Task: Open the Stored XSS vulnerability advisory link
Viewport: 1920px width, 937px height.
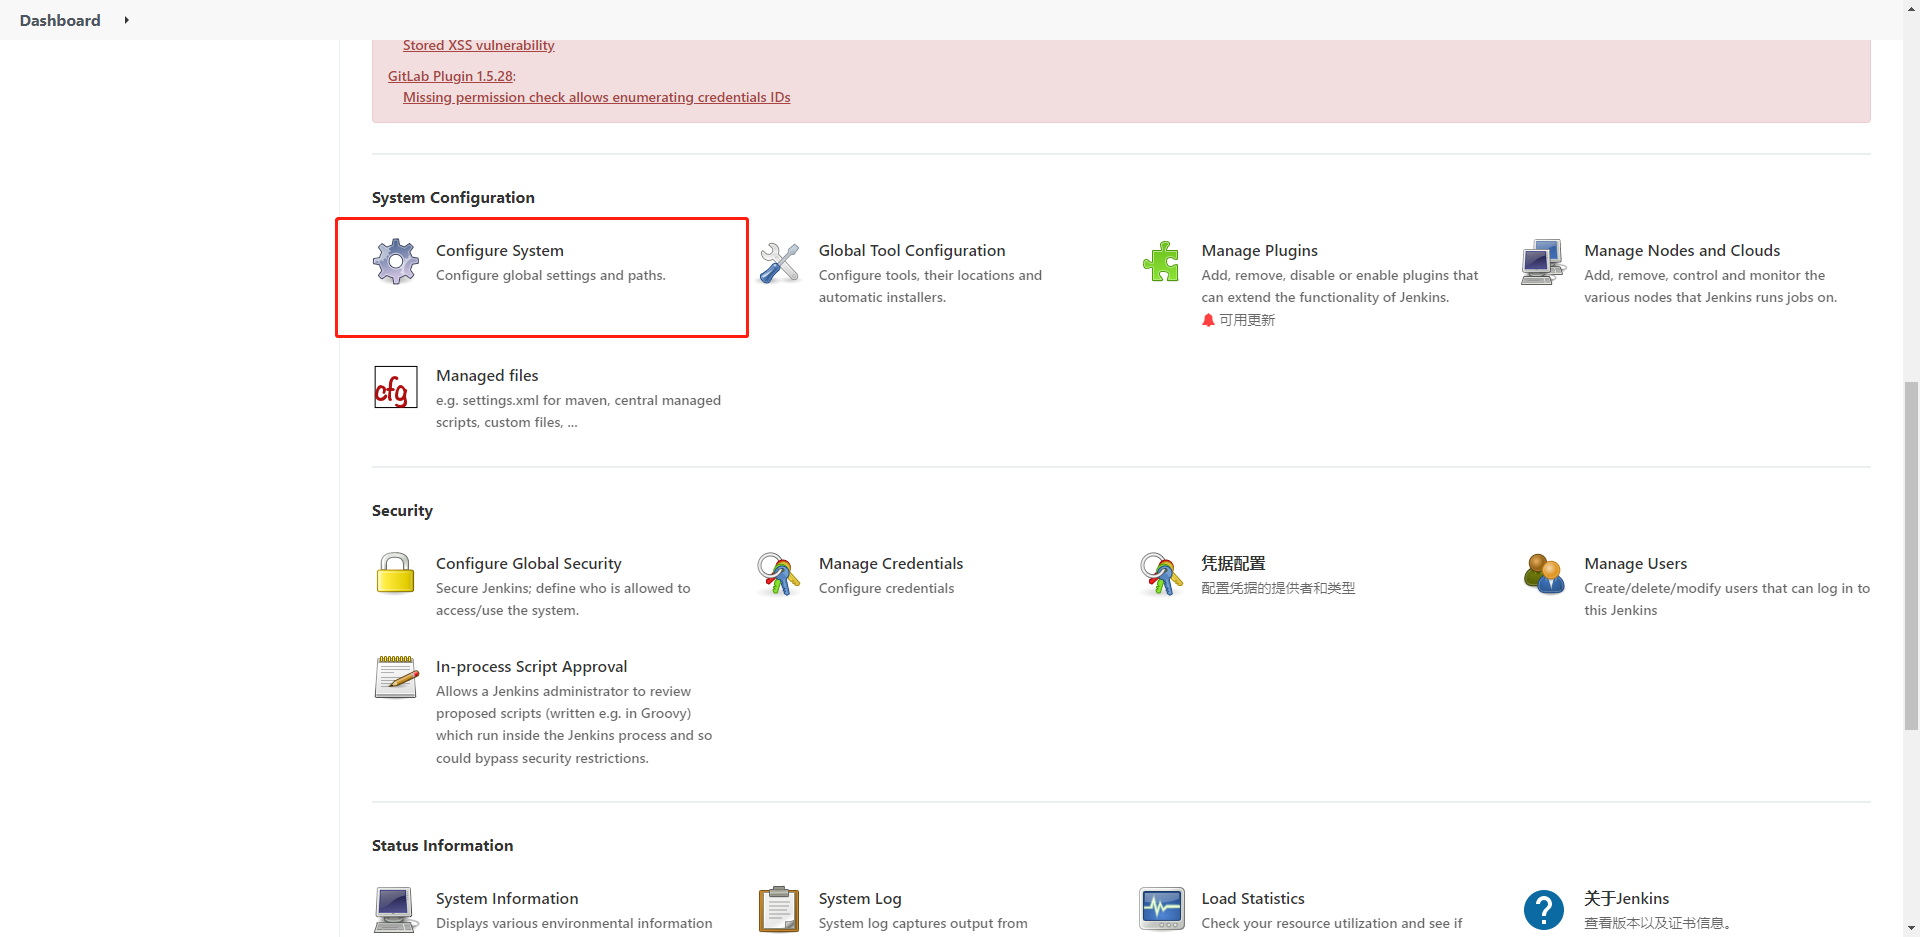Action: 478,46
